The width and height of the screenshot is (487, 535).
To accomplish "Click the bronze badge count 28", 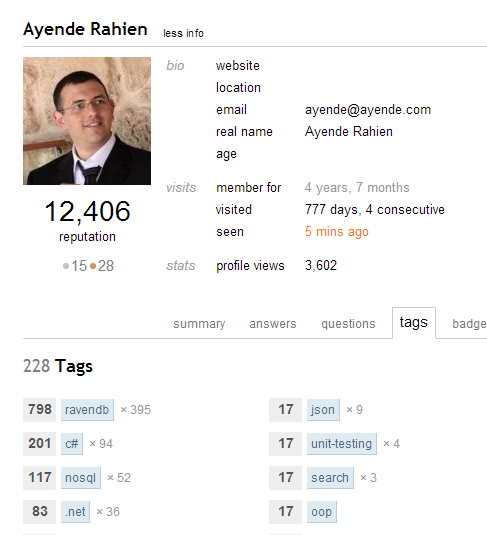I will [102, 266].
